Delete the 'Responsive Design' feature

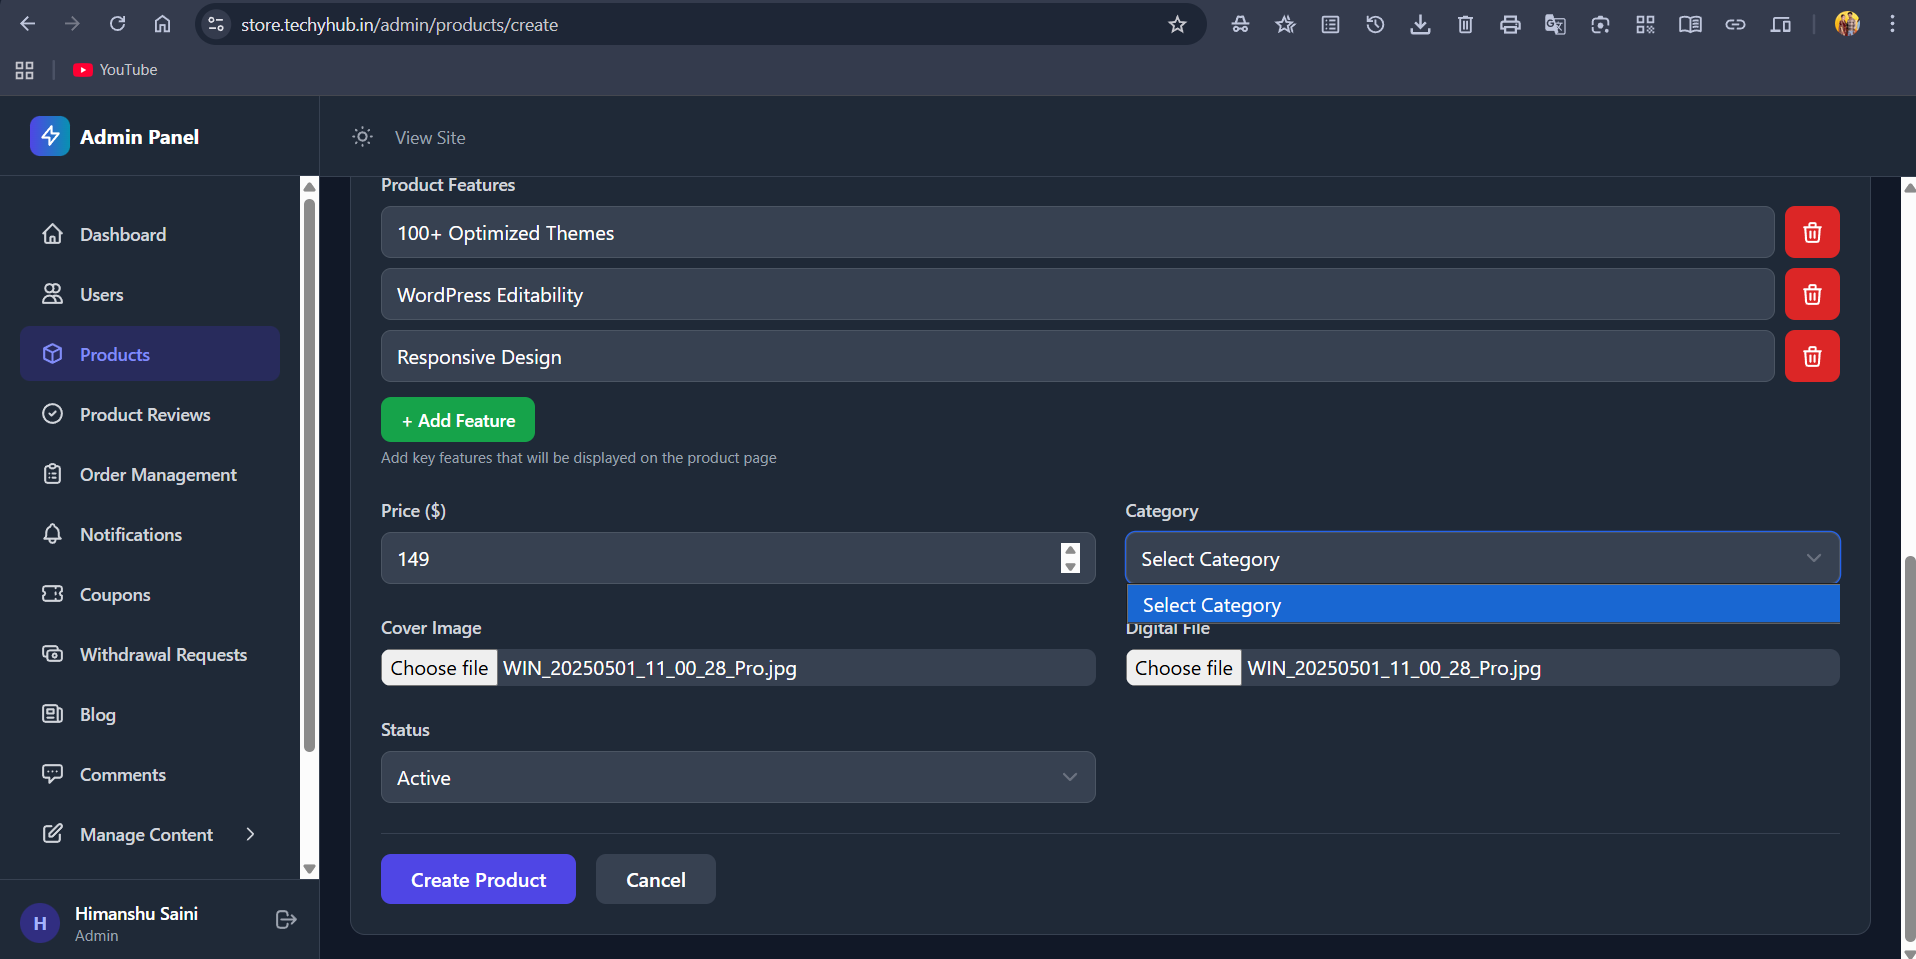tap(1811, 357)
